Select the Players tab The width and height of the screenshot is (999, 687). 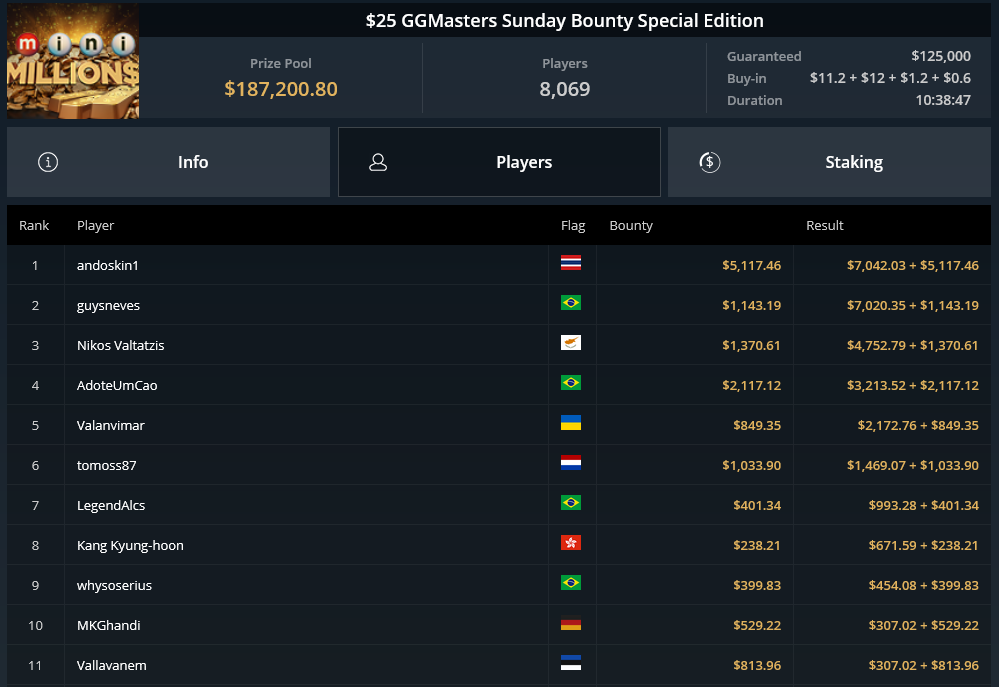click(499, 162)
